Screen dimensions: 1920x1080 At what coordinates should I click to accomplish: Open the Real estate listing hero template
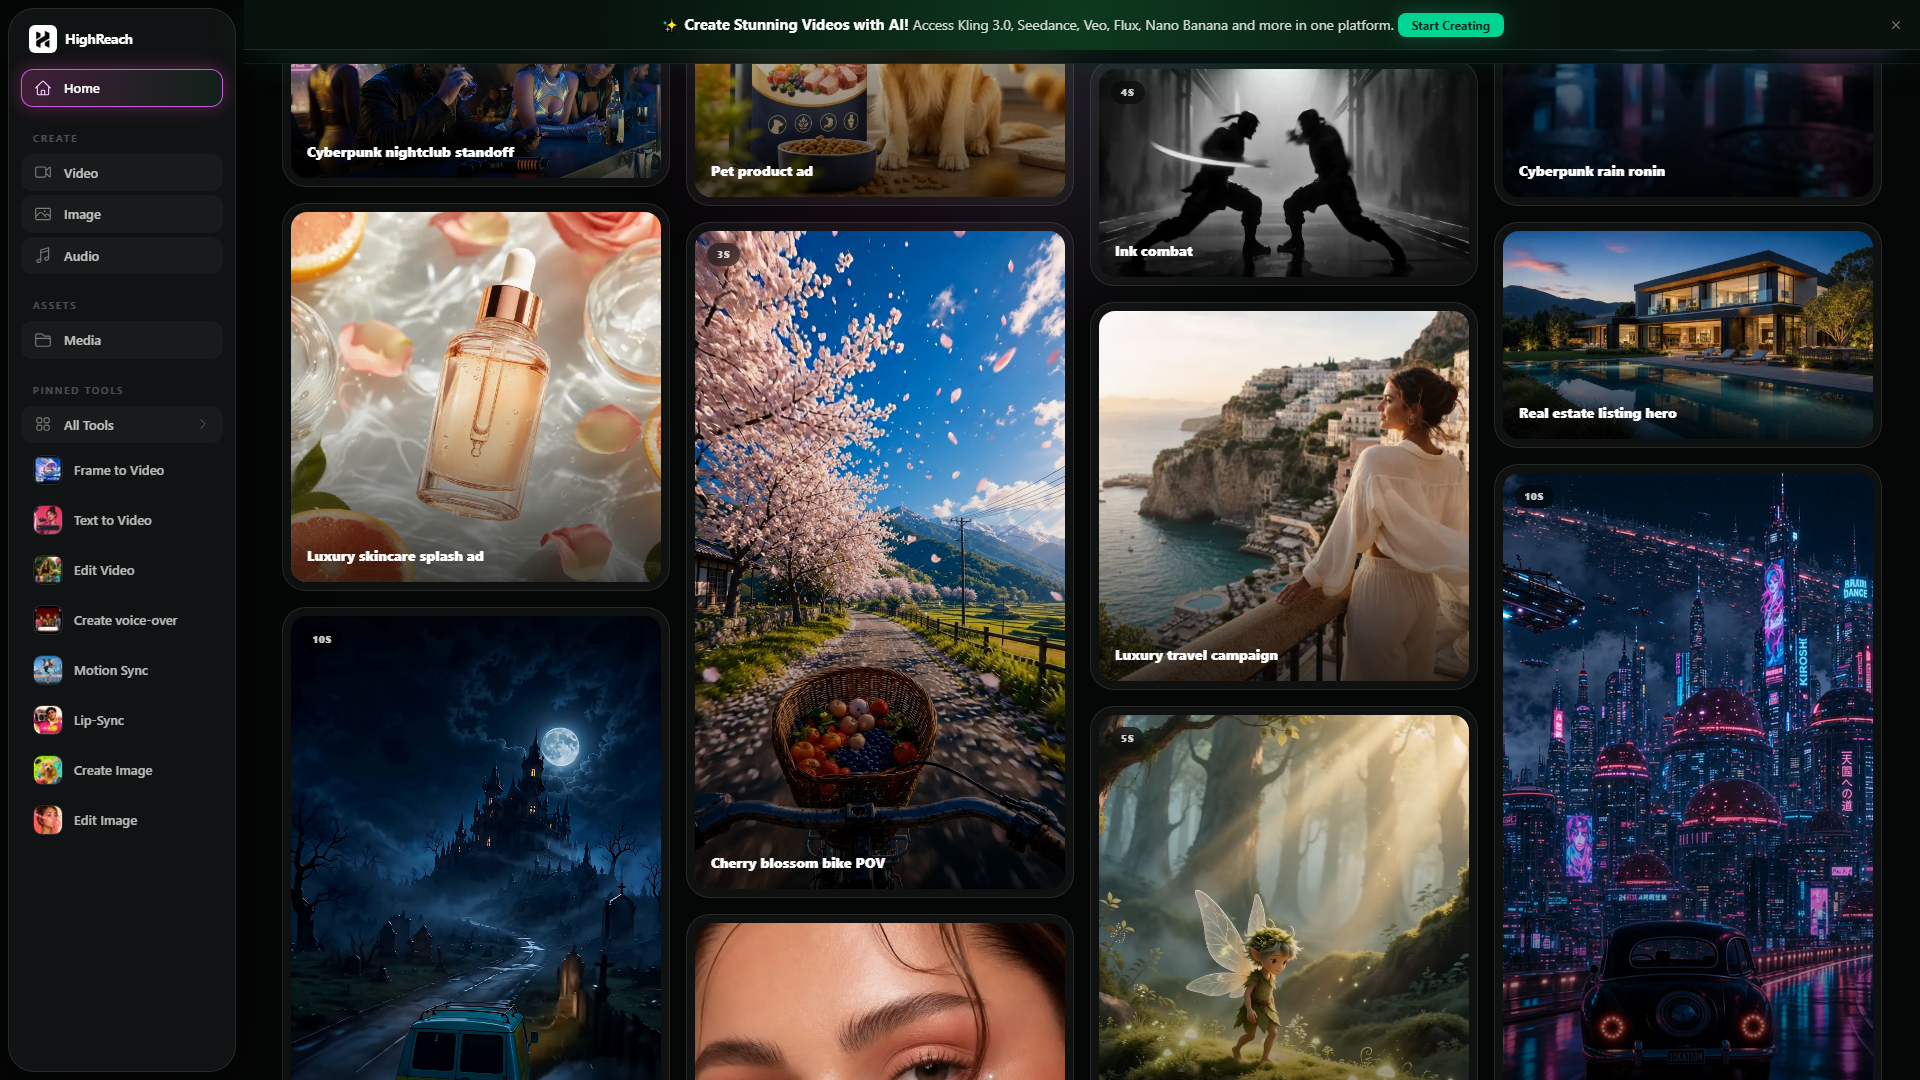pos(1688,335)
